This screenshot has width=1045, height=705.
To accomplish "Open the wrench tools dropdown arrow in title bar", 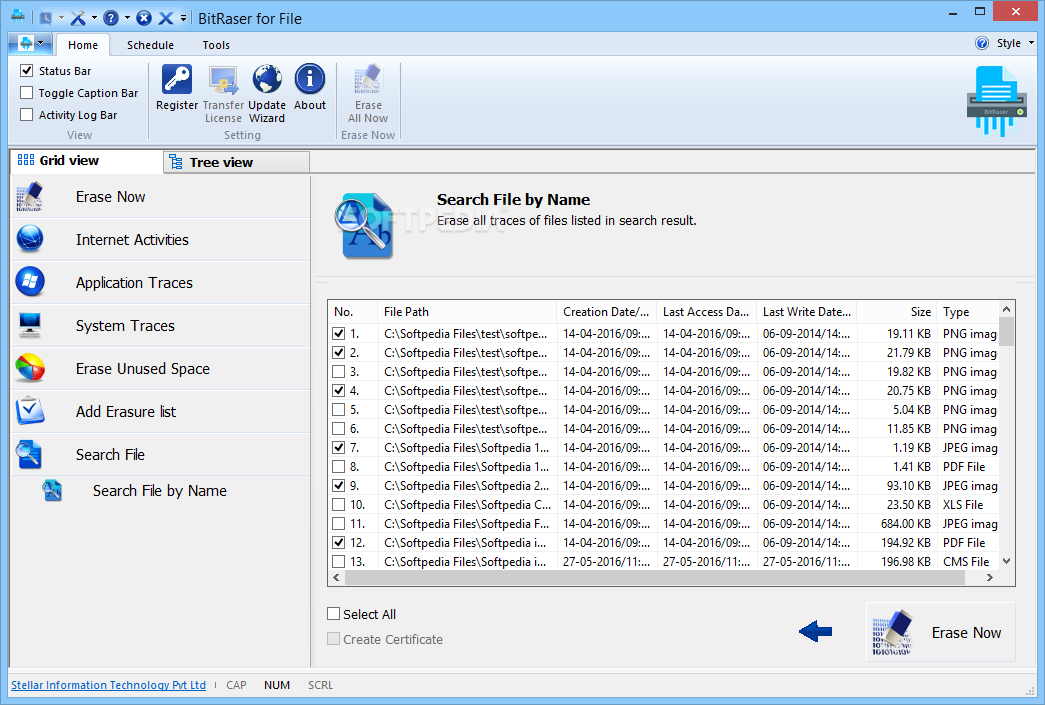I will [x=94, y=18].
